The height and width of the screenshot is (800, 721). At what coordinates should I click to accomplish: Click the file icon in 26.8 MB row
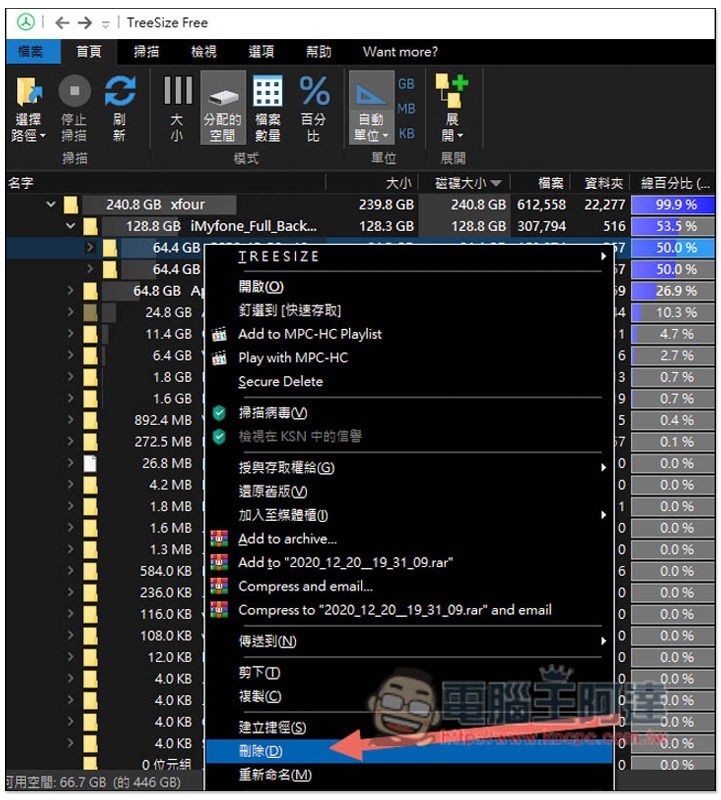(x=90, y=463)
